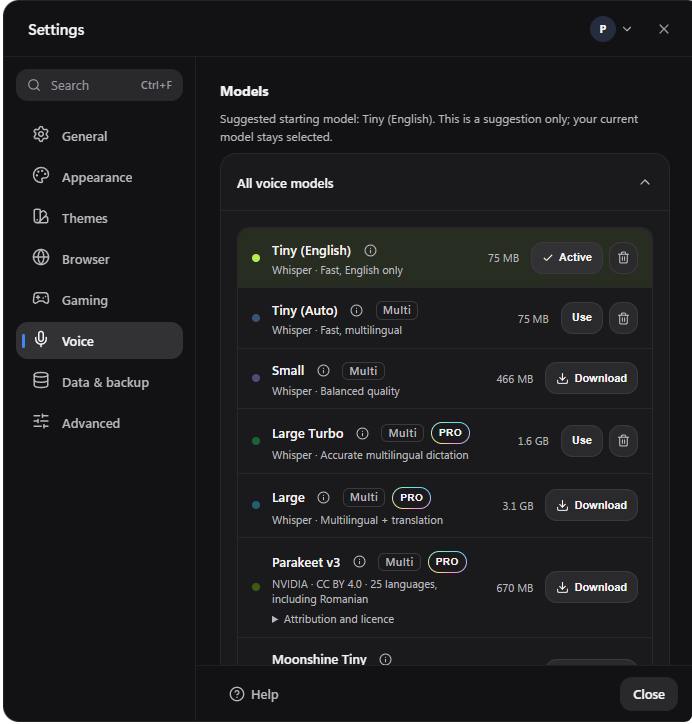Click the Data & backup database icon
692x724 pixels.
[x=41, y=380]
